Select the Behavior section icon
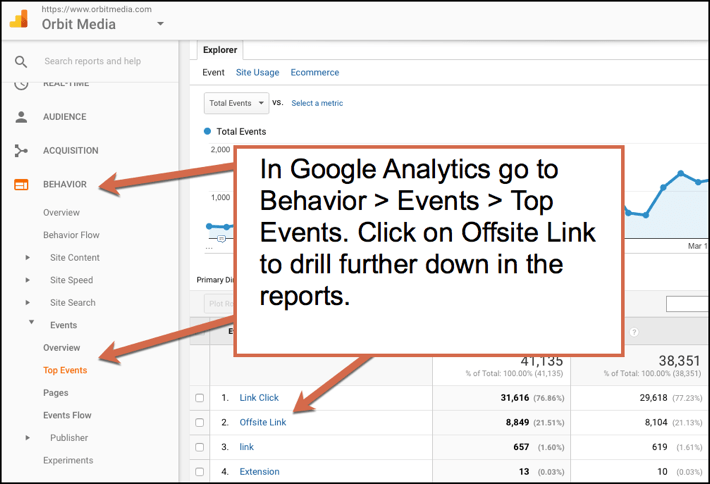 (21, 185)
